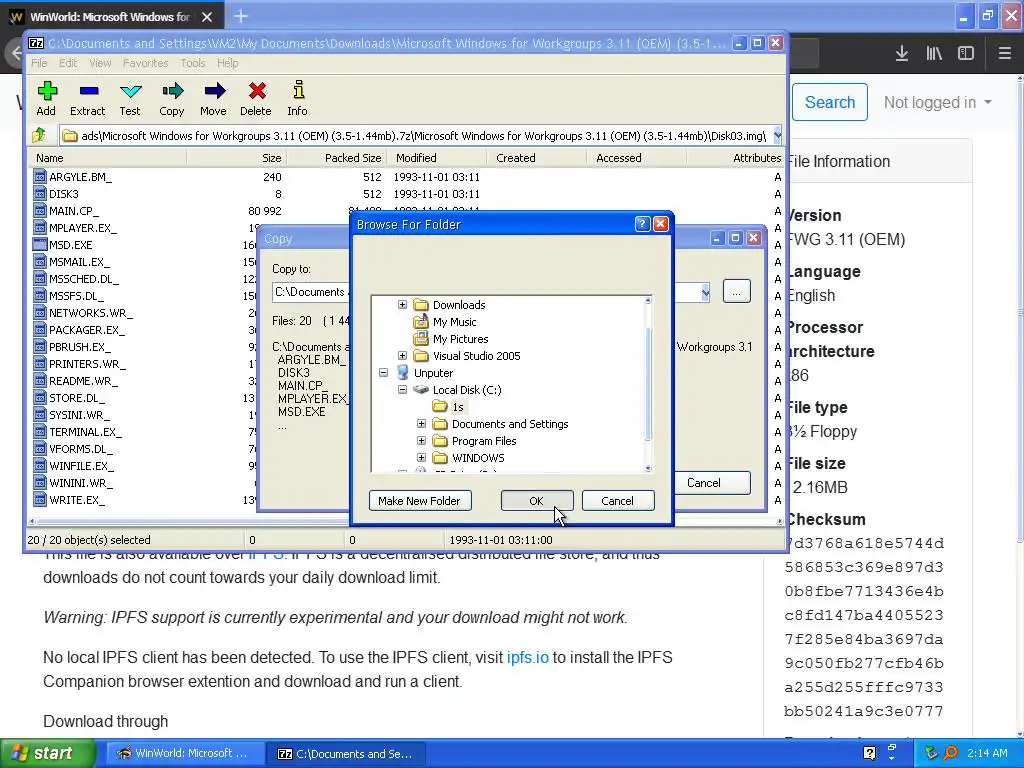Collapse the Unputer tree node
This screenshot has height=768, width=1024.
point(383,373)
